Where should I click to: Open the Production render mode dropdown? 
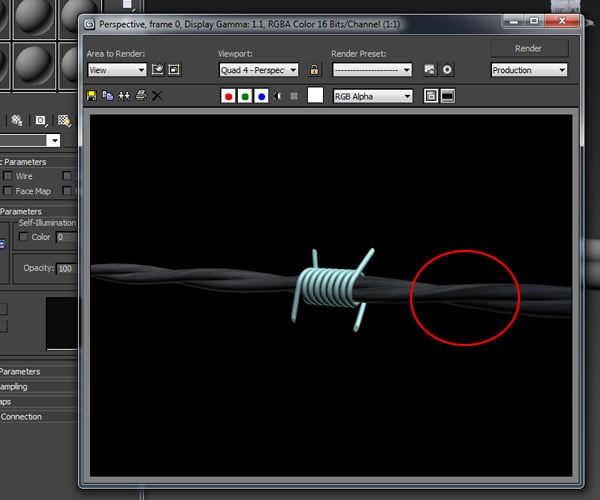click(529, 70)
